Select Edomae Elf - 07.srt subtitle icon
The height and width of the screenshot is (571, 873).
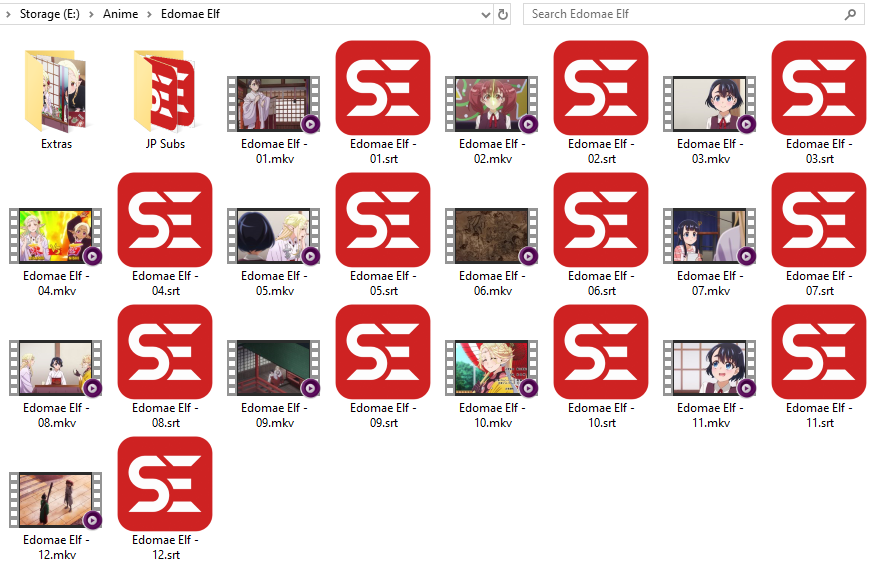pyautogui.click(x=819, y=219)
